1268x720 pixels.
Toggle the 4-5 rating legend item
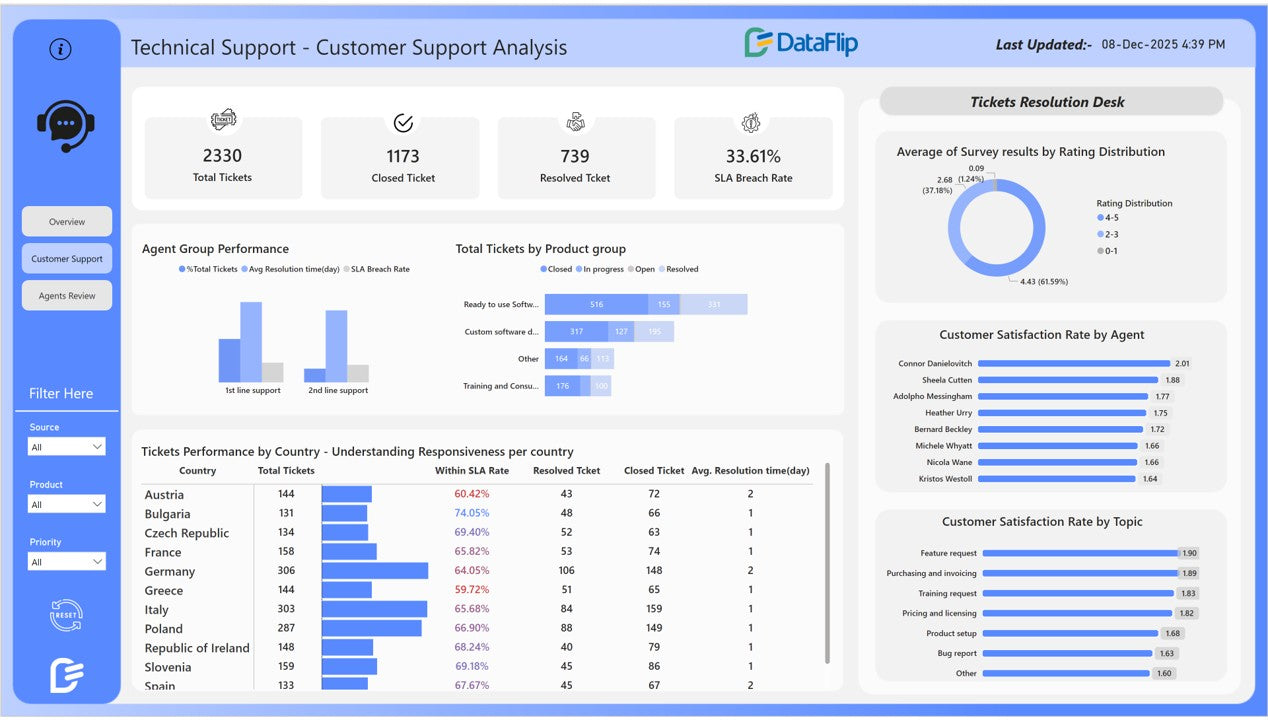[1108, 218]
